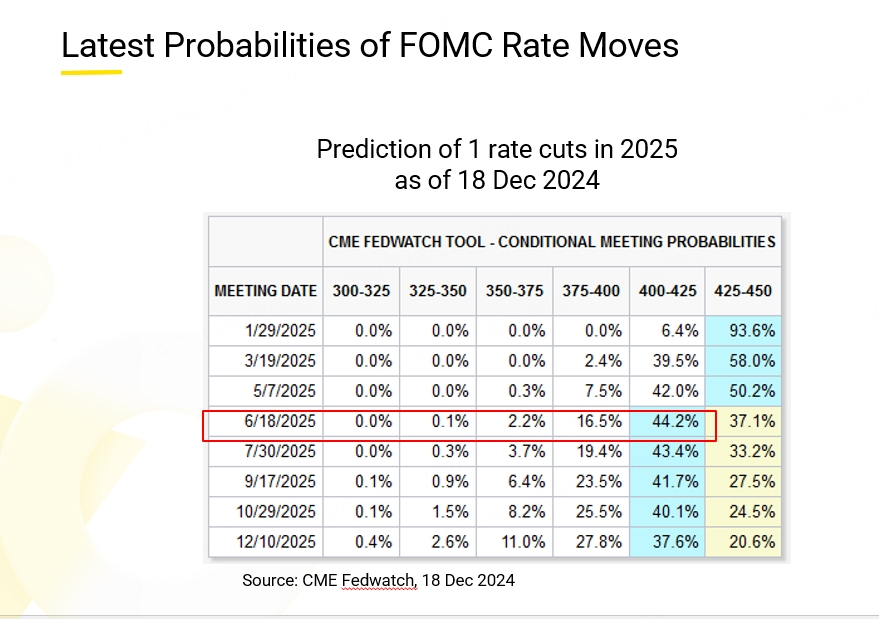This screenshot has height=619, width=879.
Task: Click the 93.6% cell for 1/29/2025
Action: coord(743,331)
